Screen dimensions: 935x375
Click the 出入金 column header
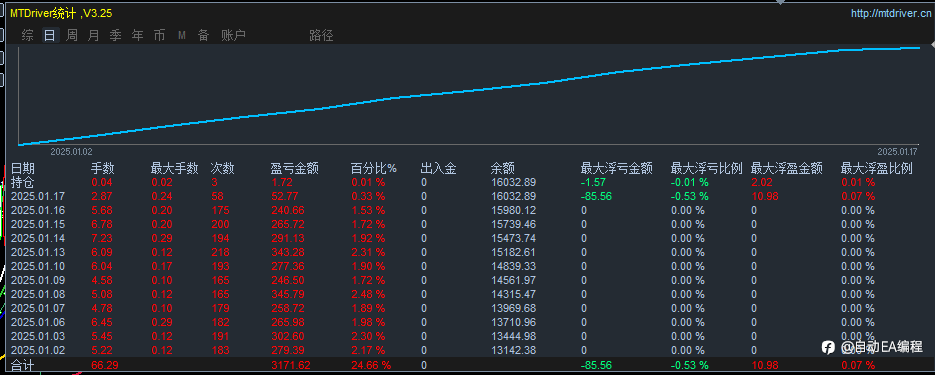coord(438,169)
